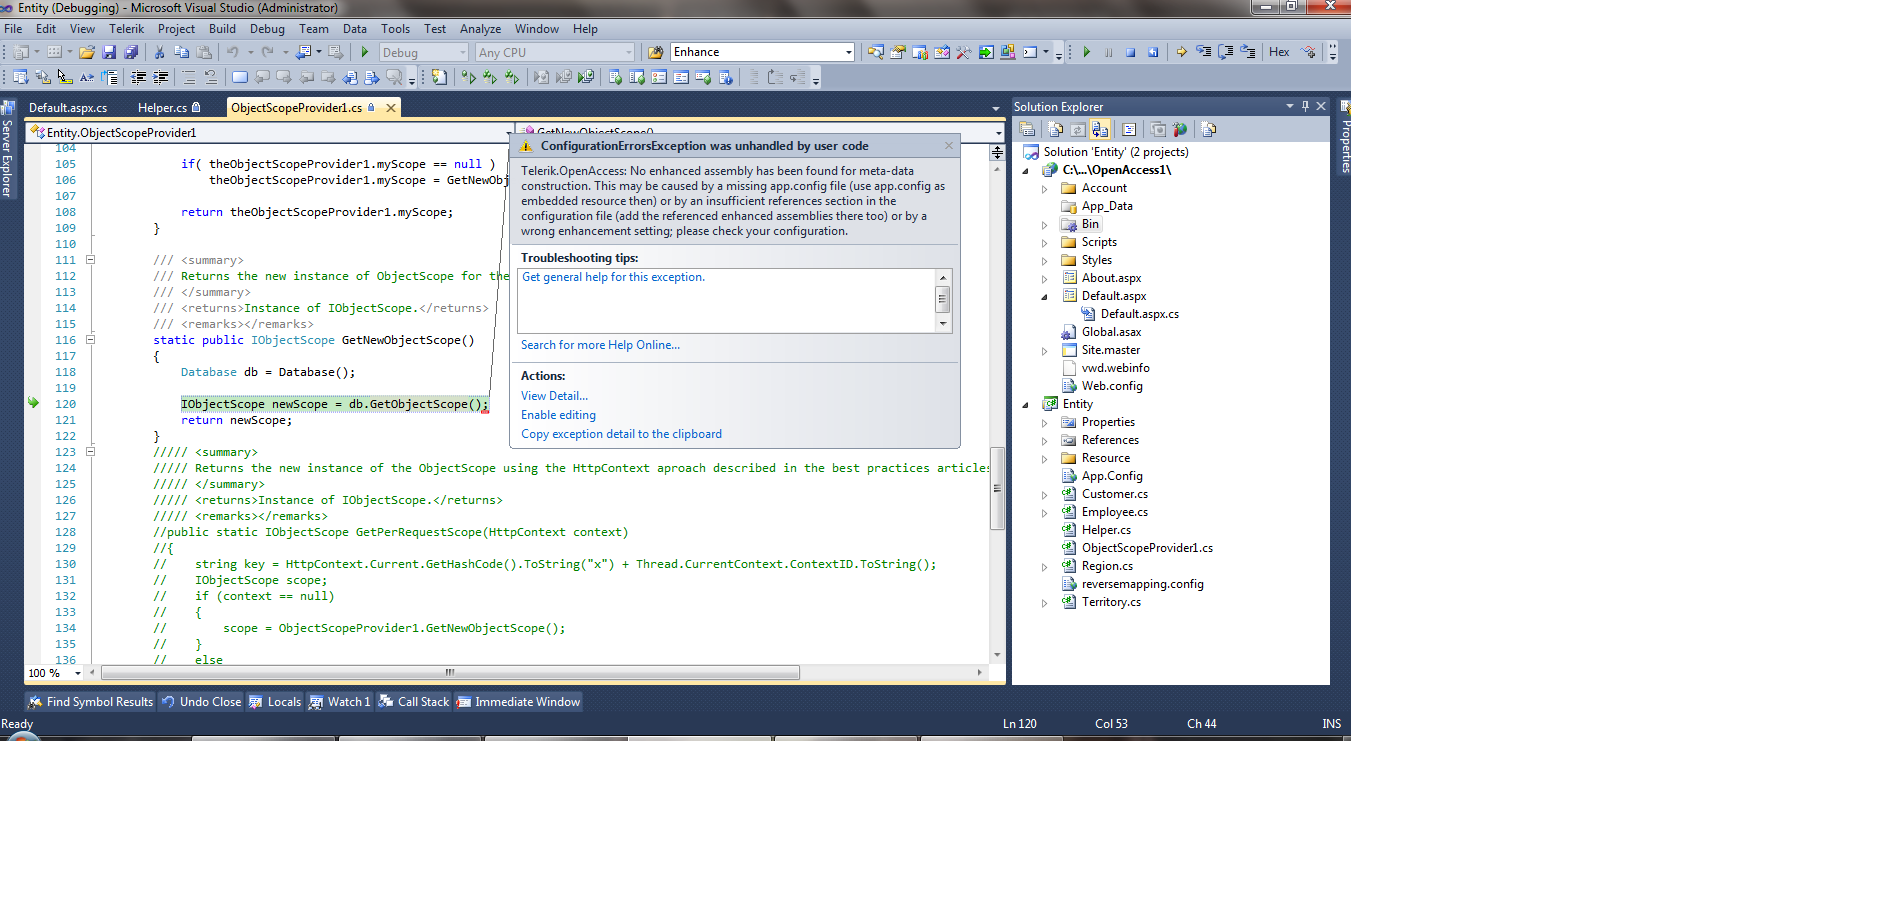
Task: Click the Copy icon in the toolbar
Action: tap(181, 52)
